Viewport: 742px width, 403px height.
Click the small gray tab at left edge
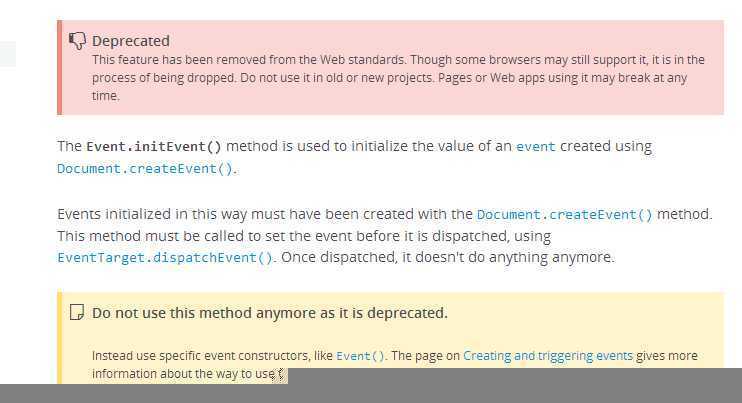(x=8, y=54)
